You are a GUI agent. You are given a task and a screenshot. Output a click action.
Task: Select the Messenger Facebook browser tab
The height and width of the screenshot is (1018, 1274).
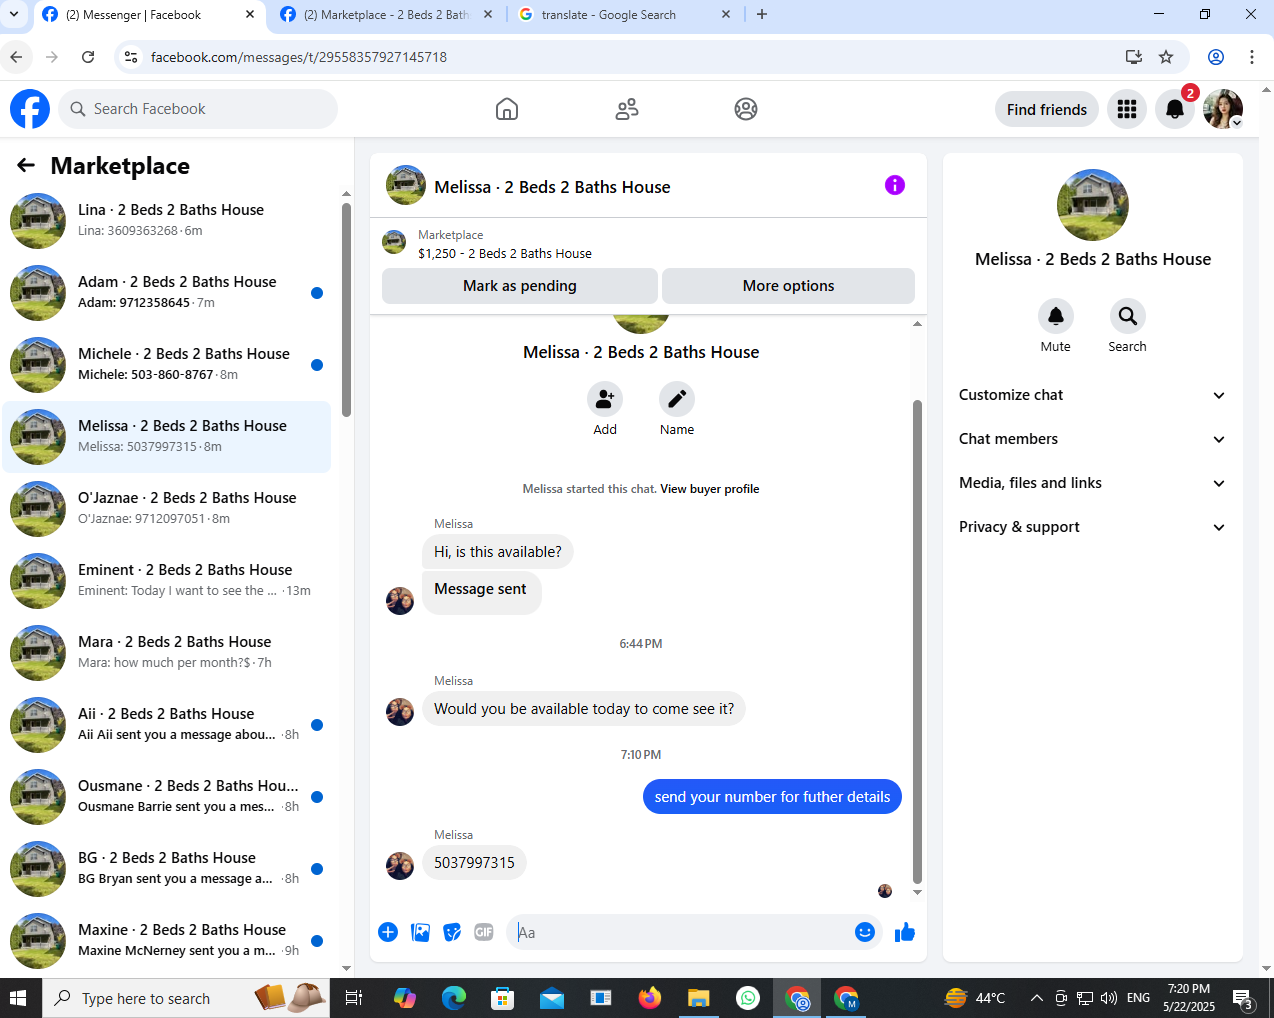(x=148, y=15)
